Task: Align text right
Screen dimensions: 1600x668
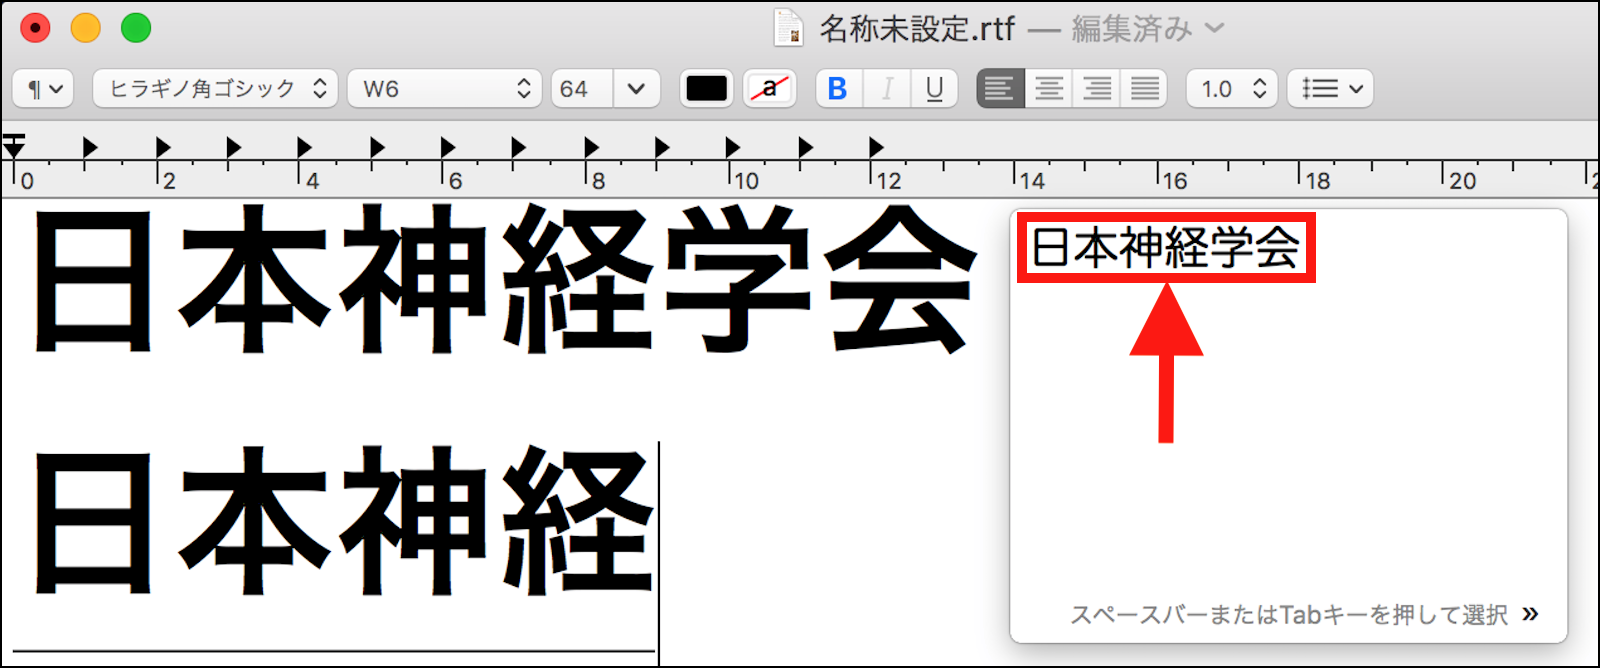Action: point(1097,89)
